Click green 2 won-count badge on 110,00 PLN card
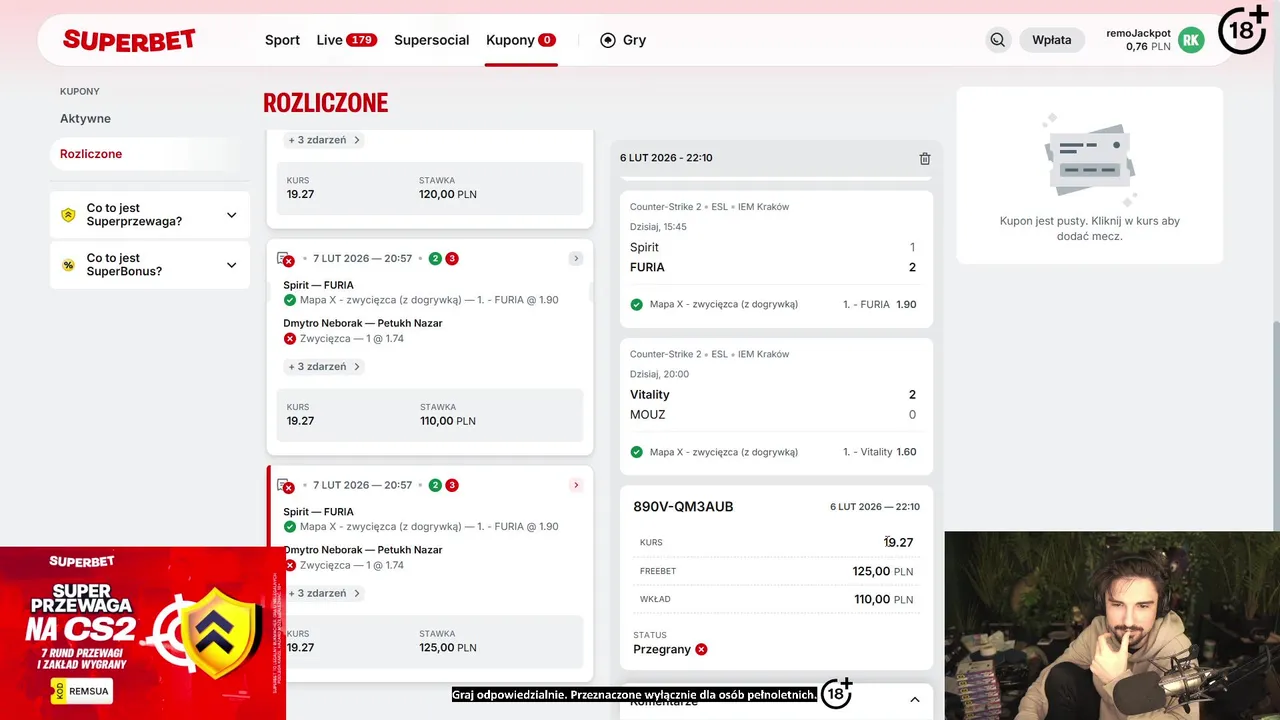The width and height of the screenshot is (1280, 720). [435, 259]
